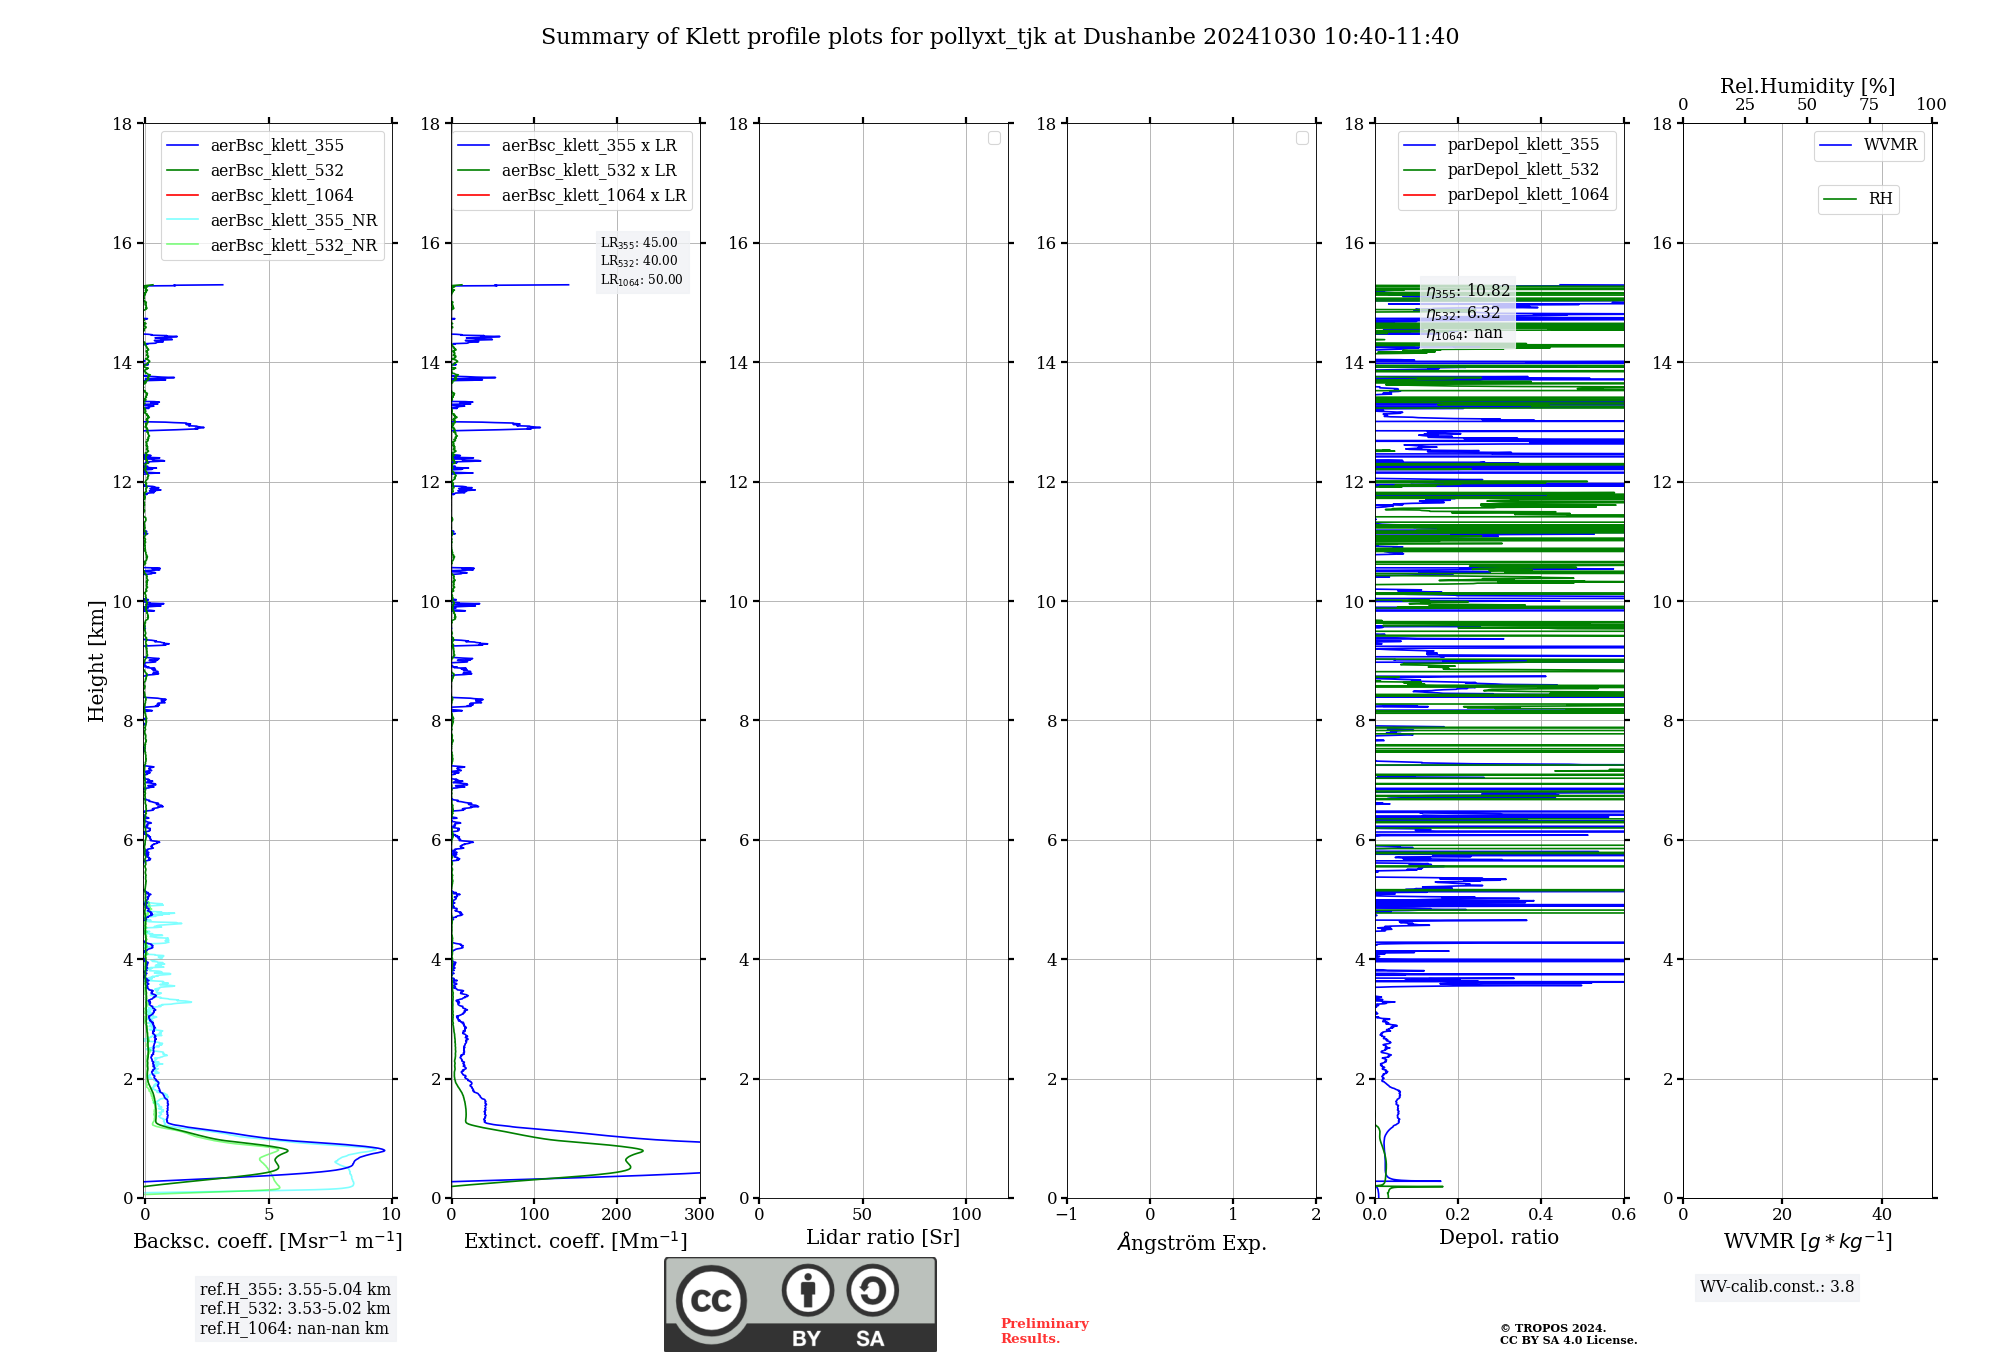Click the LR532: 40.00 annotation
The width and height of the screenshot is (2000, 1360).
tap(639, 261)
